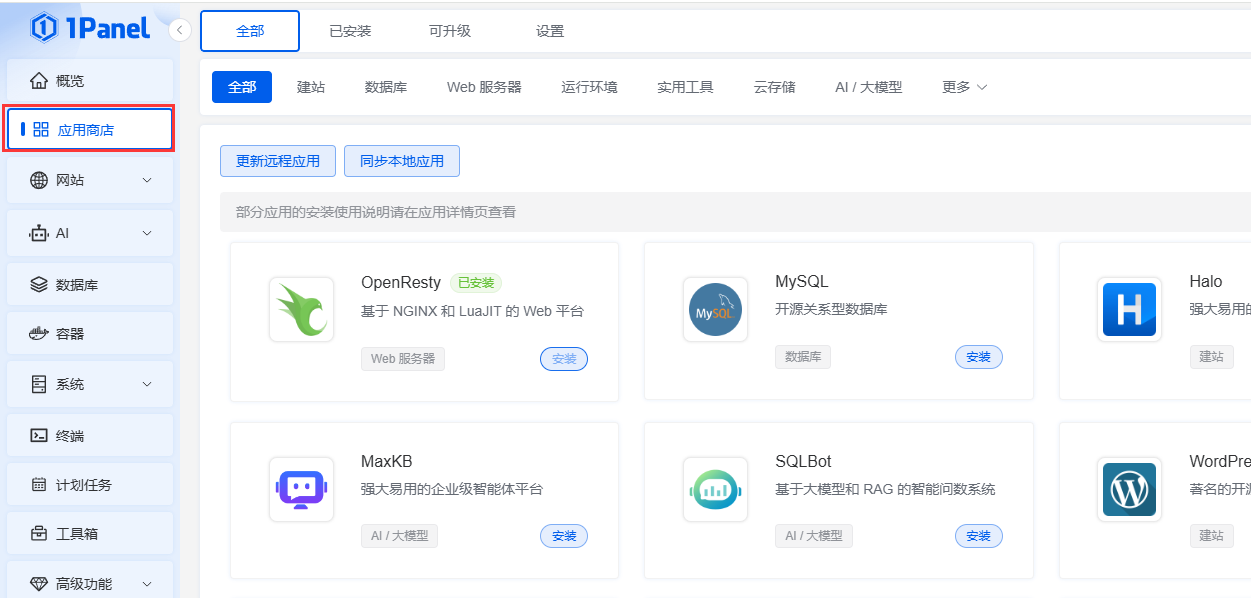Screen dimensions: 1251x598
Task: Click the grid icon beside 应用商店
Action: 41,129
